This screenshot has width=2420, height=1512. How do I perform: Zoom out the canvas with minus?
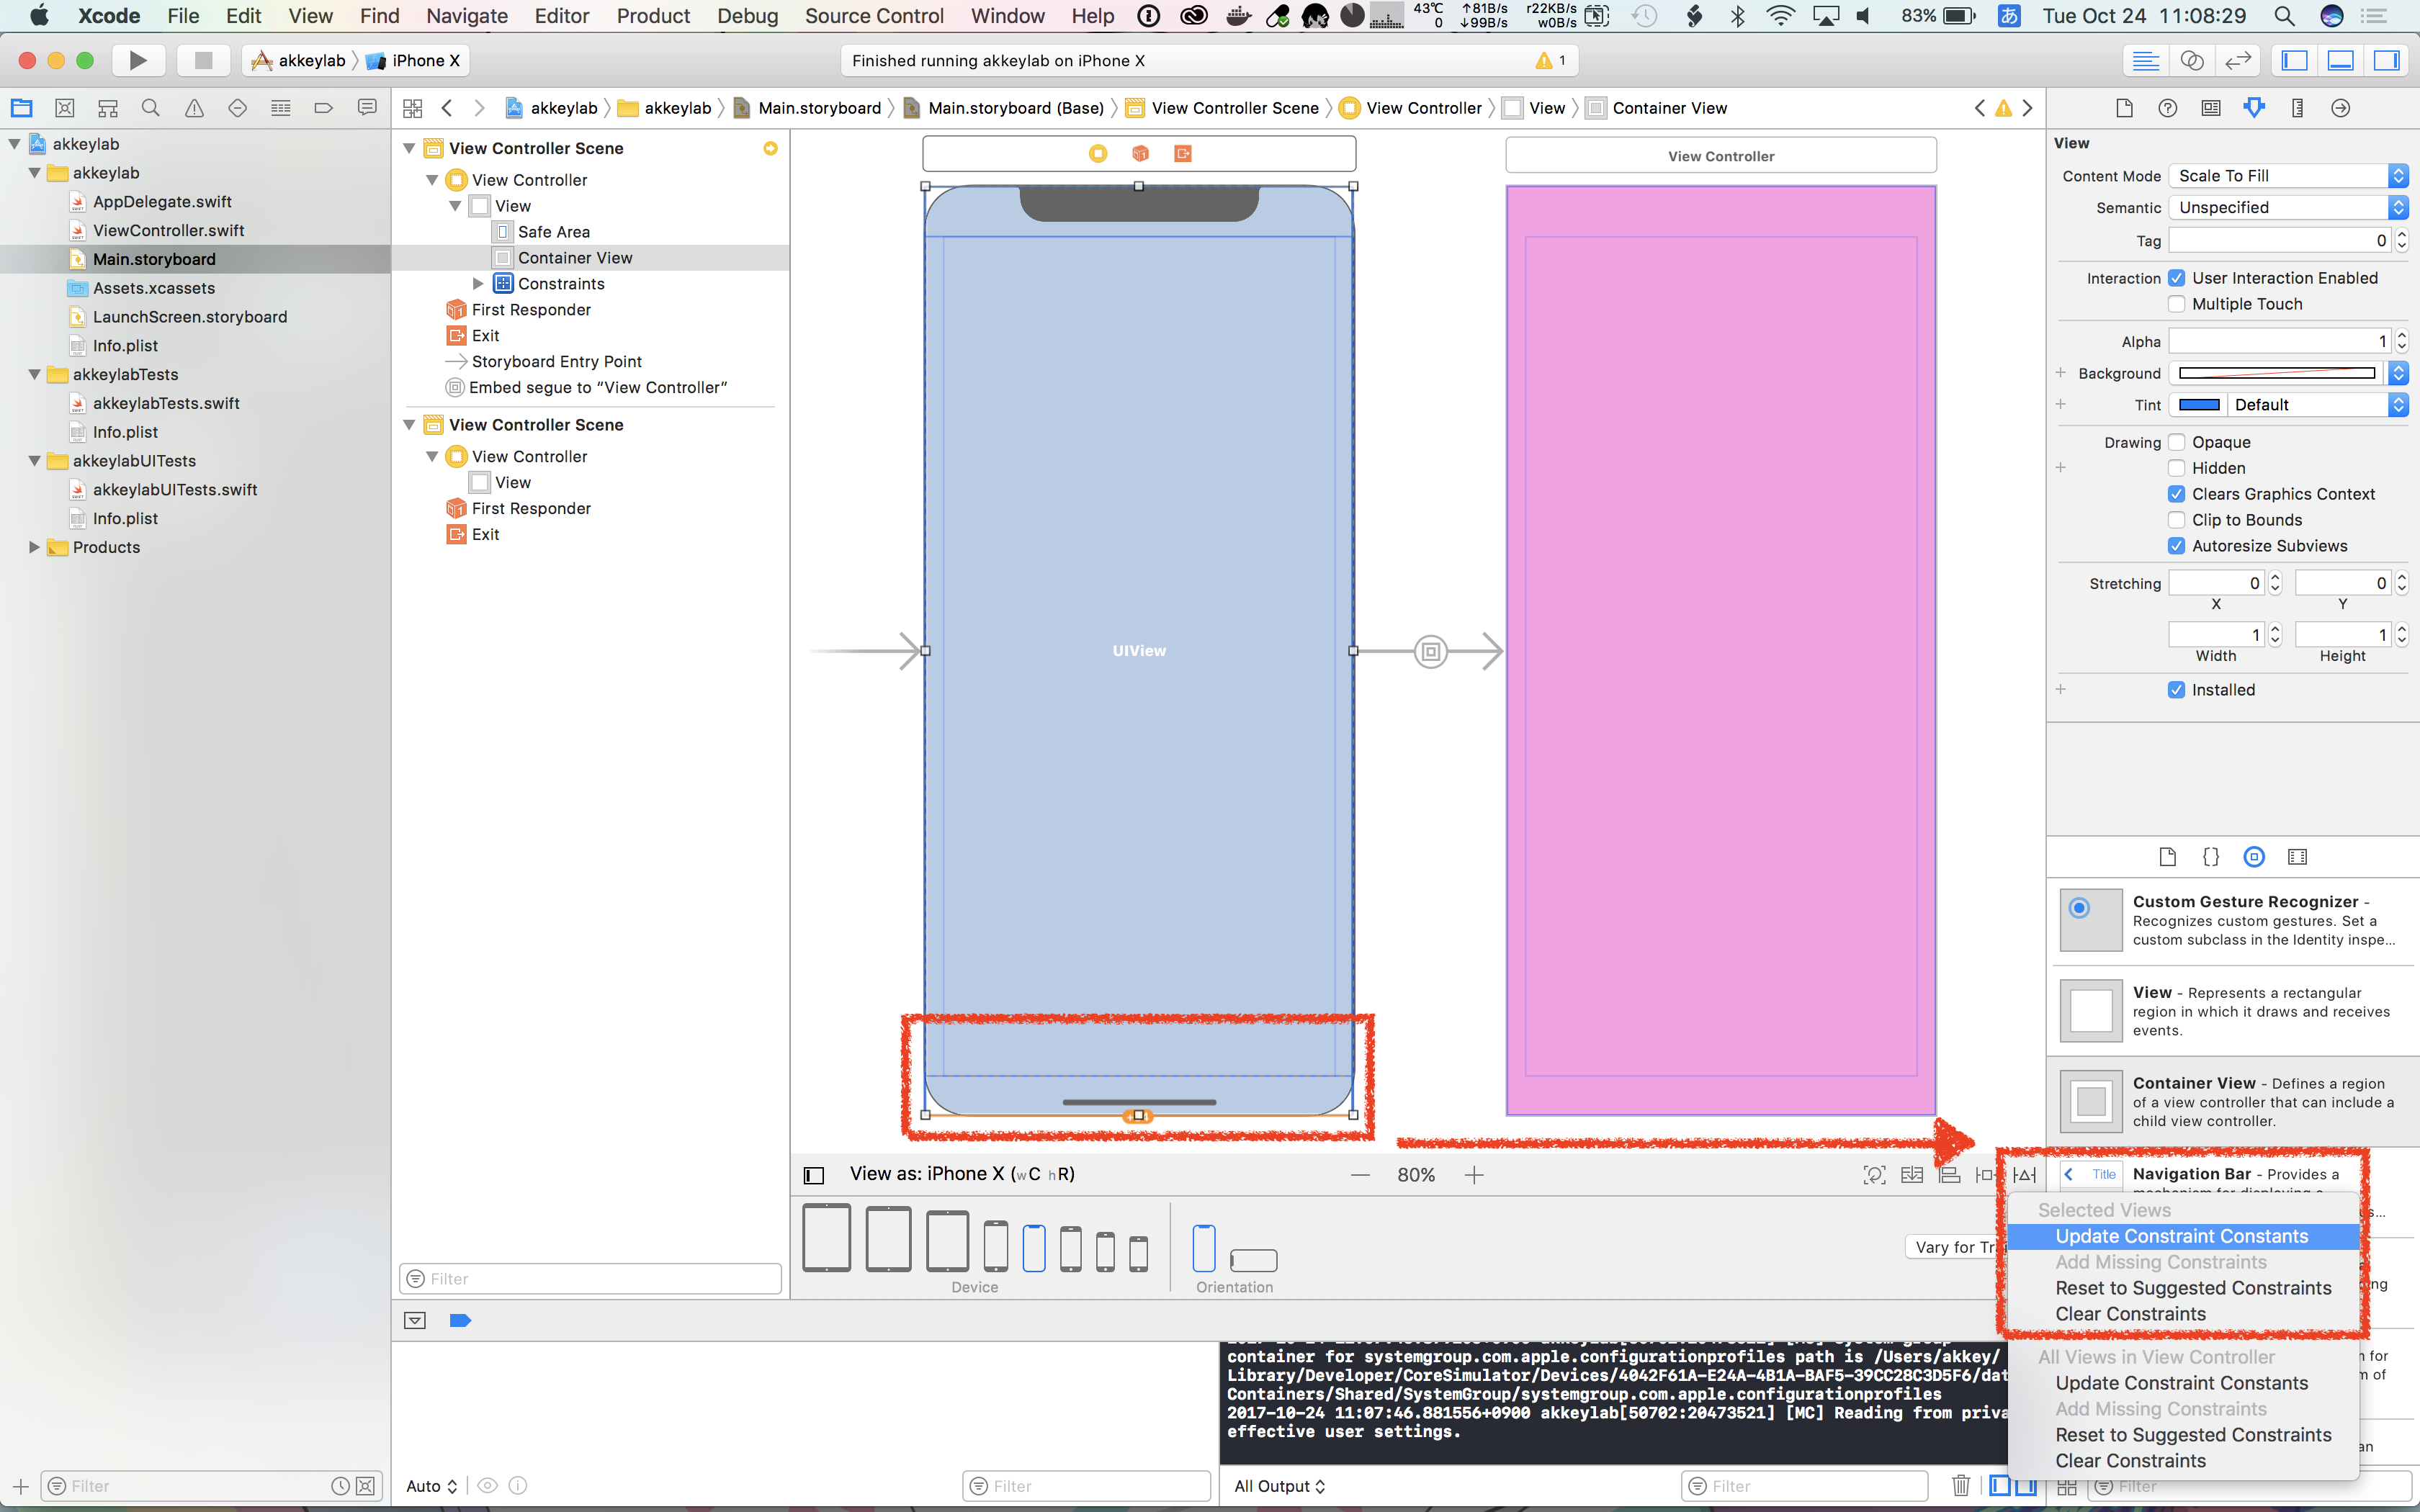[x=1360, y=1175]
